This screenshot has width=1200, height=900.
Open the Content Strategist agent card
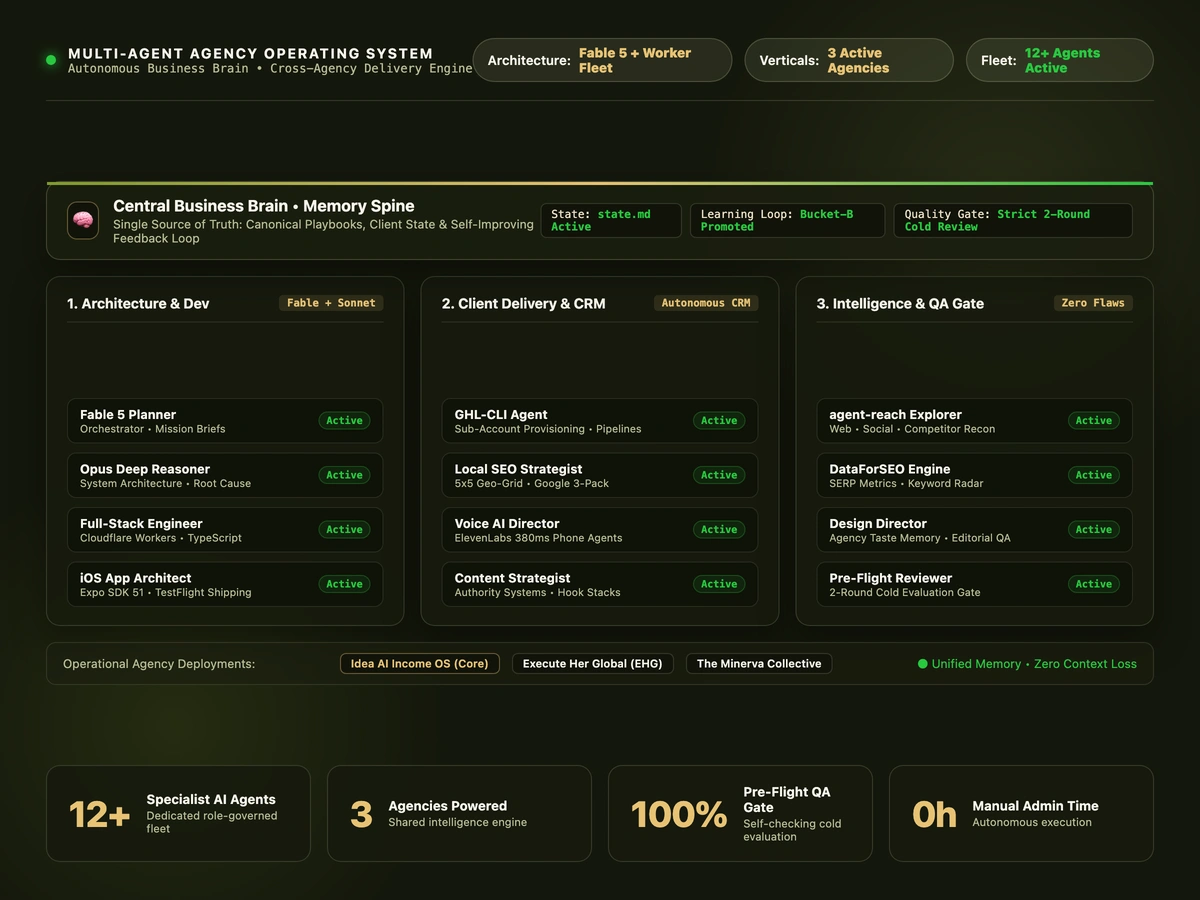(600, 584)
